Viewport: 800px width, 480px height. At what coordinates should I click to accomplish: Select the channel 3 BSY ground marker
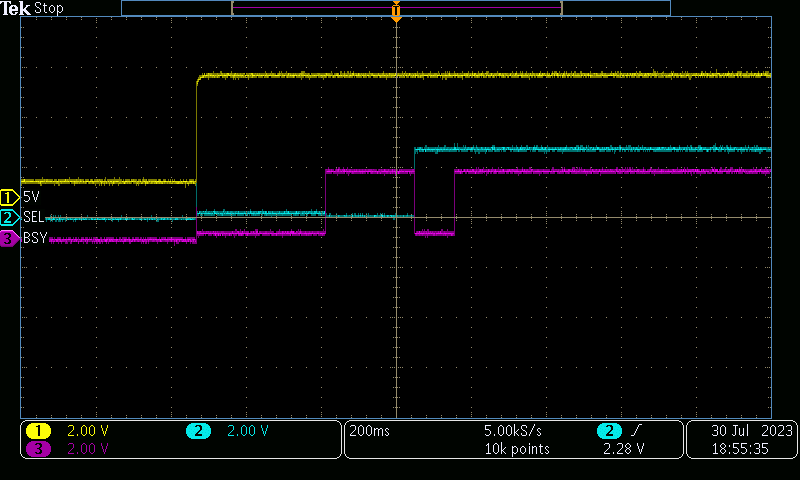(x=10, y=238)
